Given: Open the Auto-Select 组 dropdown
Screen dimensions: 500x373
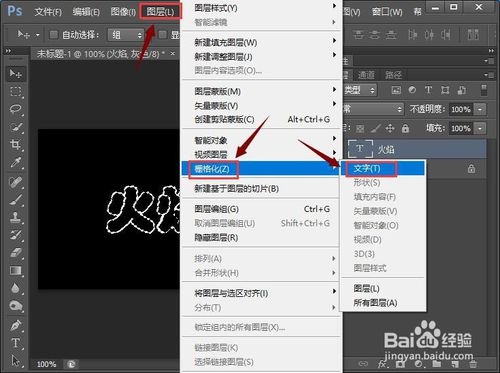Looking at the screenshot, I should click(x=126, y=35).
